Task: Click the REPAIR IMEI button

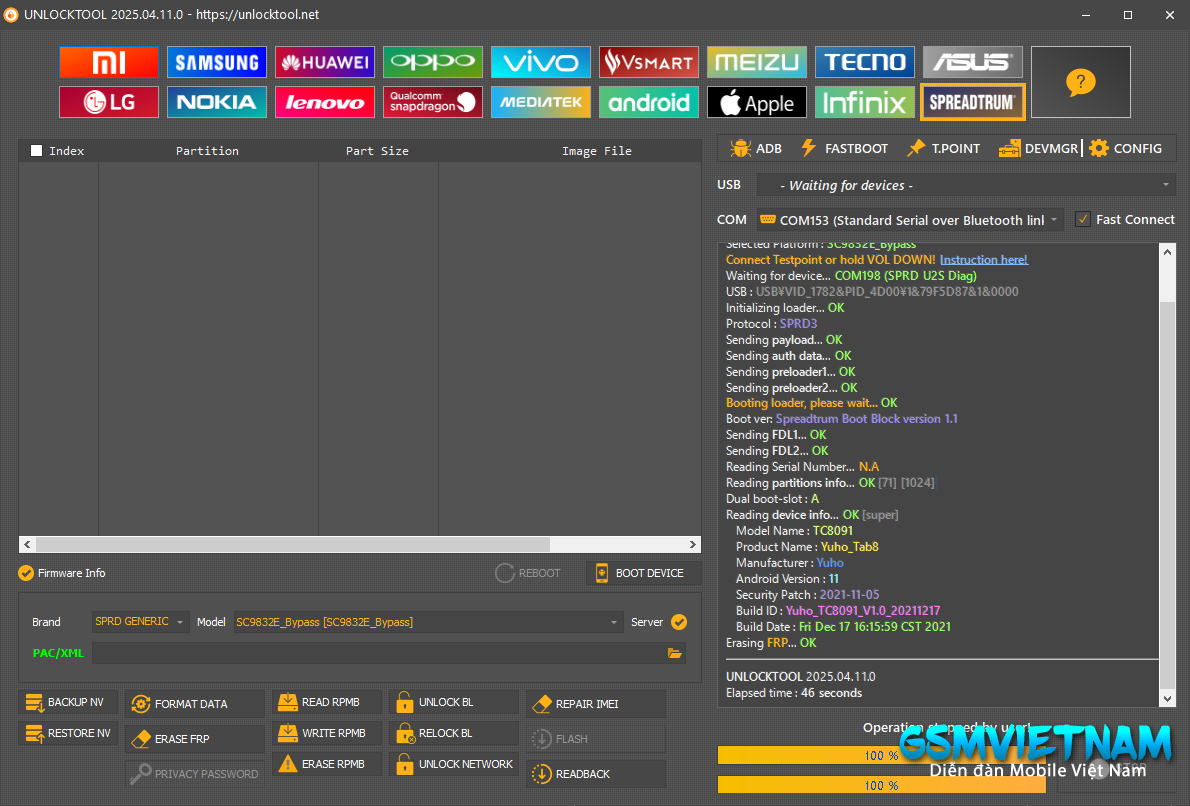Action: (596, 704)
